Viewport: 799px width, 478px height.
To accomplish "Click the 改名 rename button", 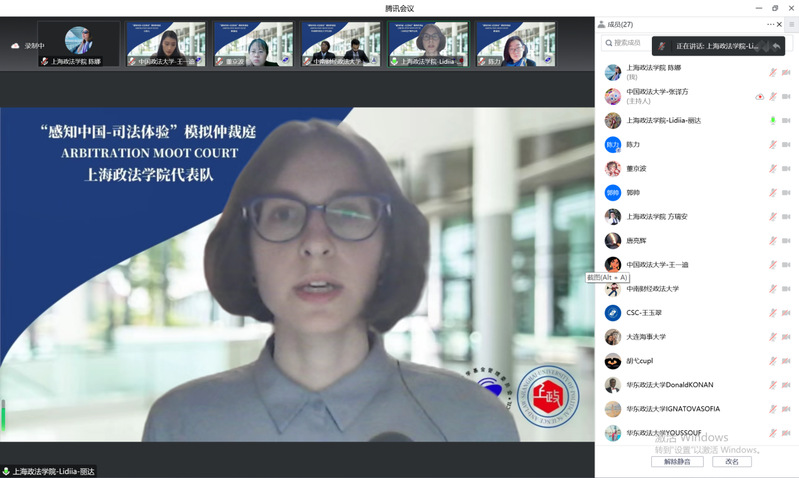I will 732,462.
